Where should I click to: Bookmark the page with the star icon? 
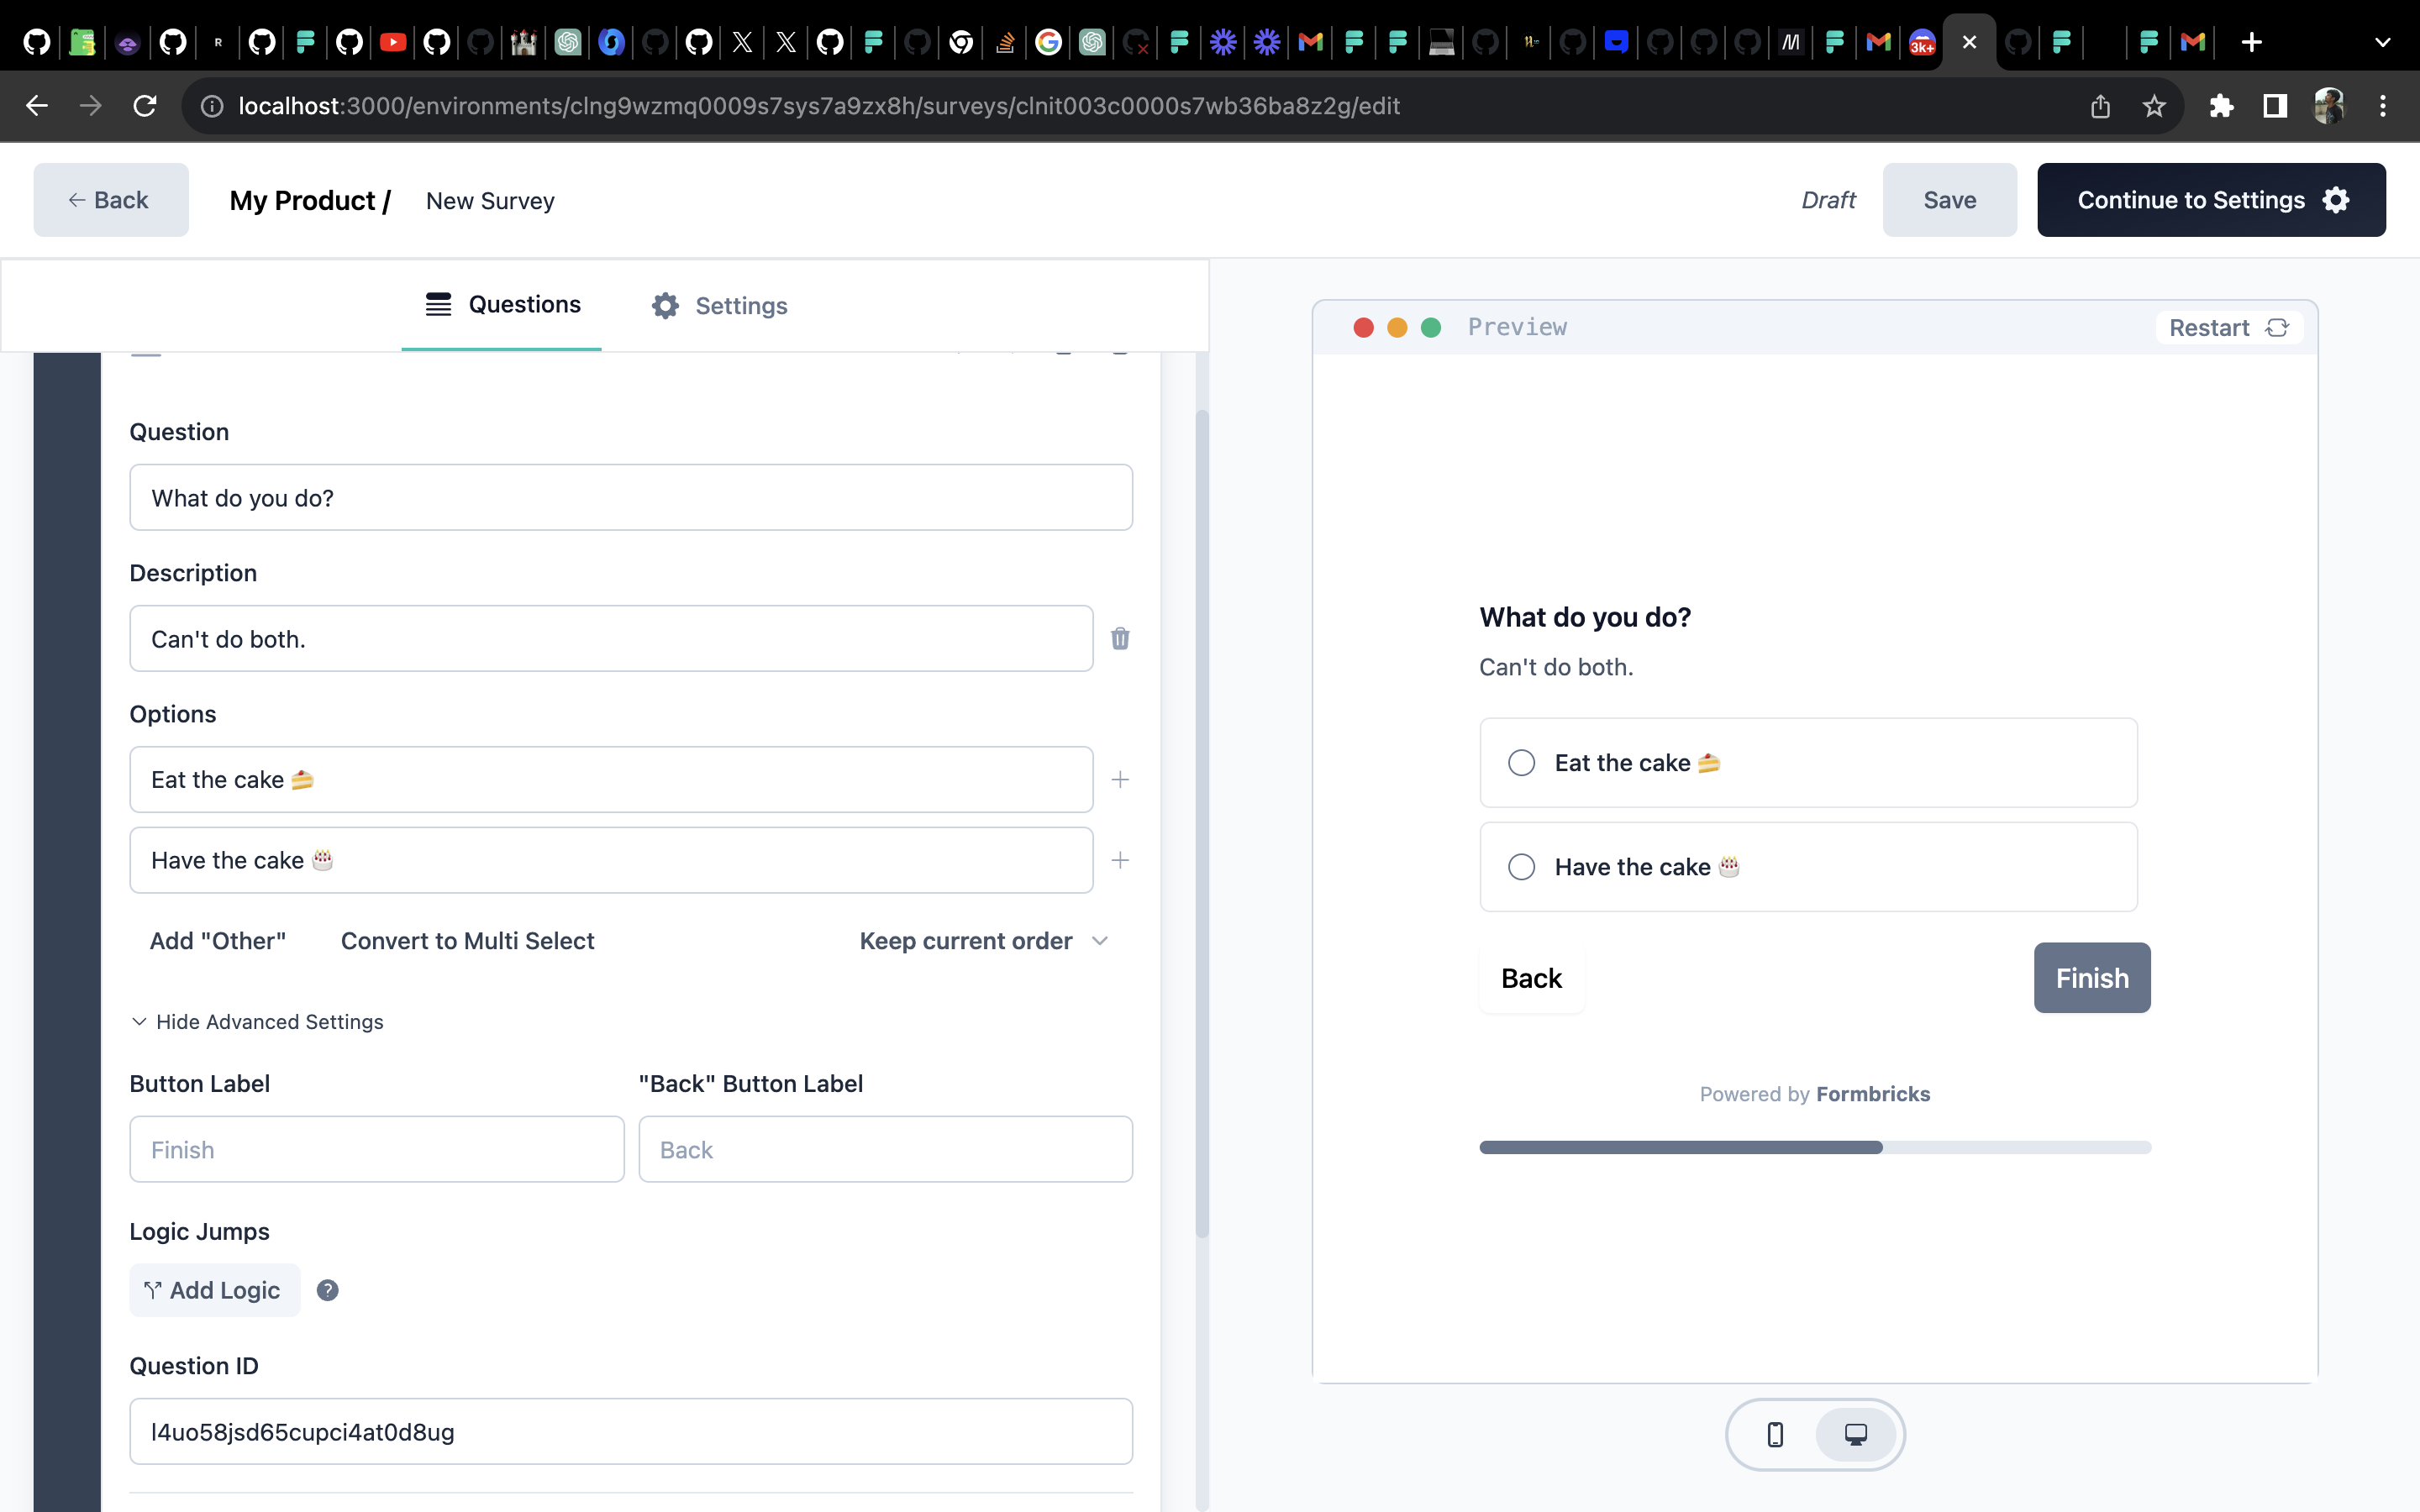tap(2153, 105)
